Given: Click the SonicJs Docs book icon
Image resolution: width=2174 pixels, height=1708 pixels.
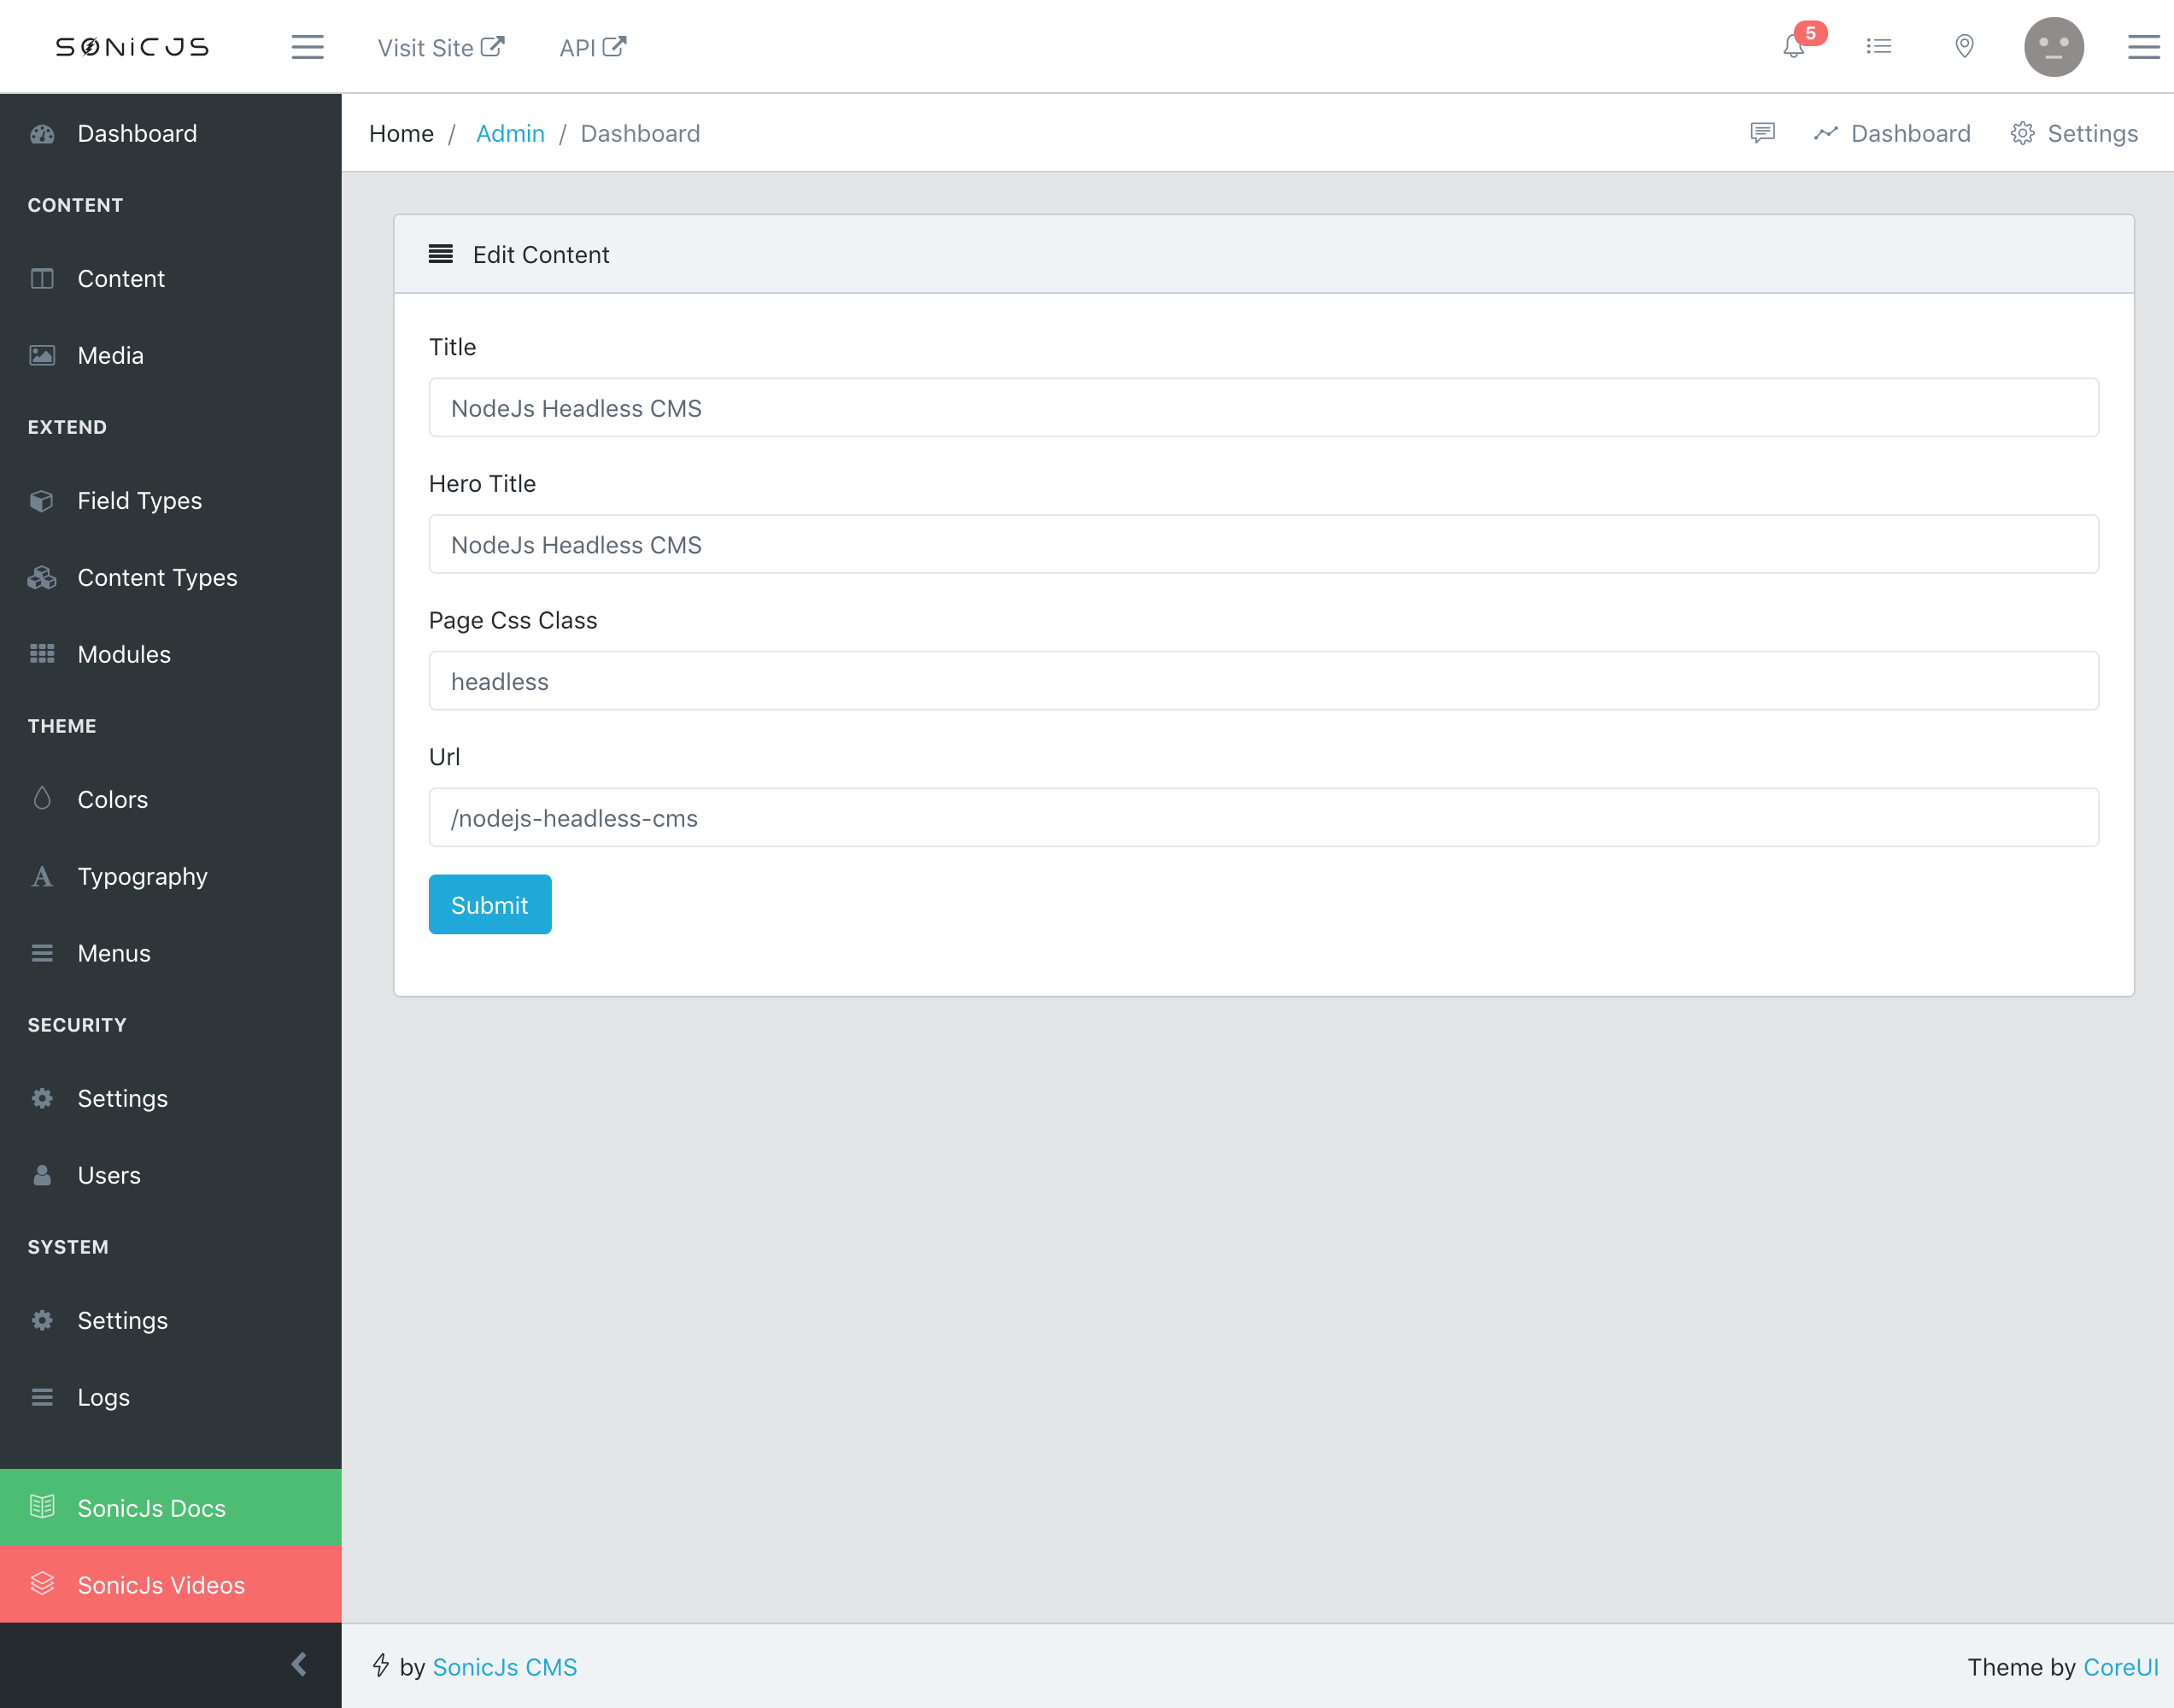Looking at the screenshot, I should (42, 1506).
